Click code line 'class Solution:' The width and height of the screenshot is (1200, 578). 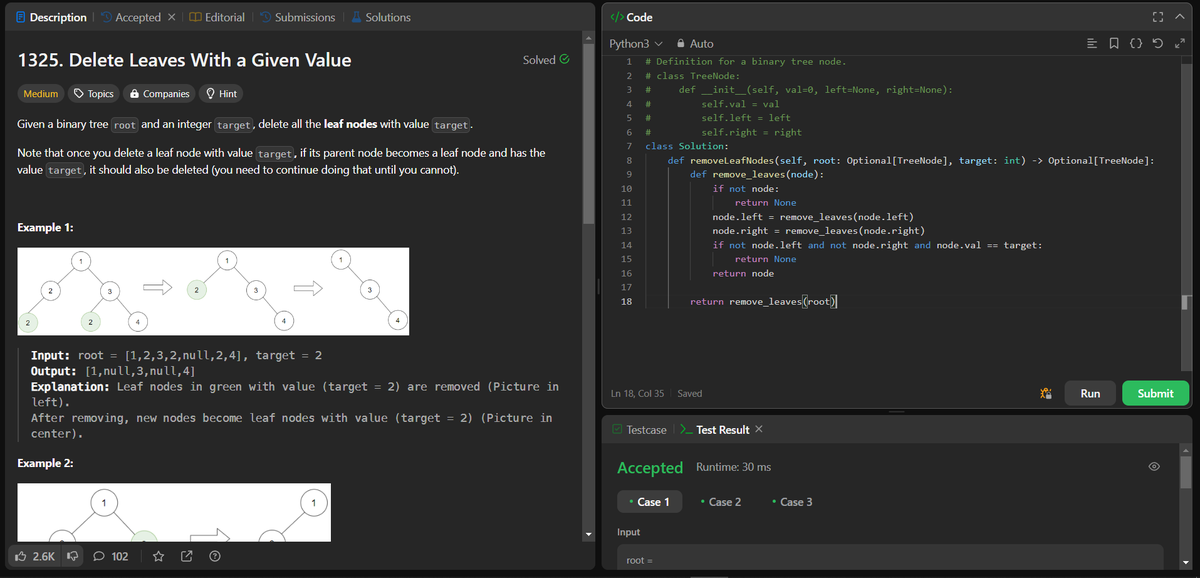pos(687,146)
